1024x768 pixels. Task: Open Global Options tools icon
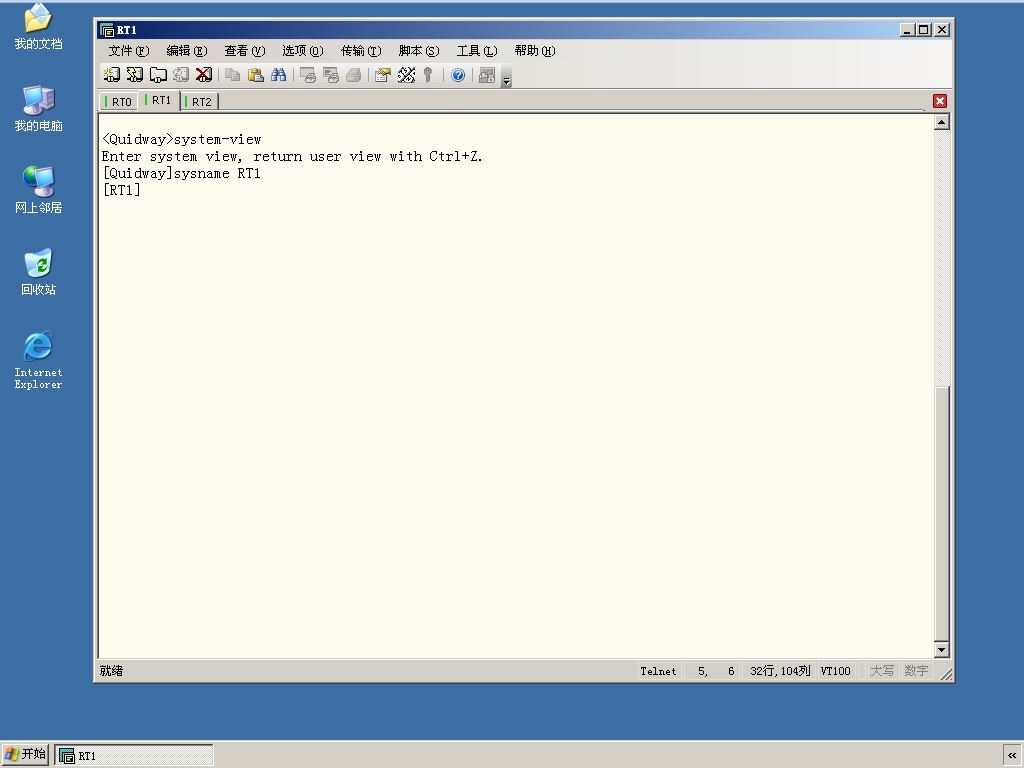coord(406,75)
